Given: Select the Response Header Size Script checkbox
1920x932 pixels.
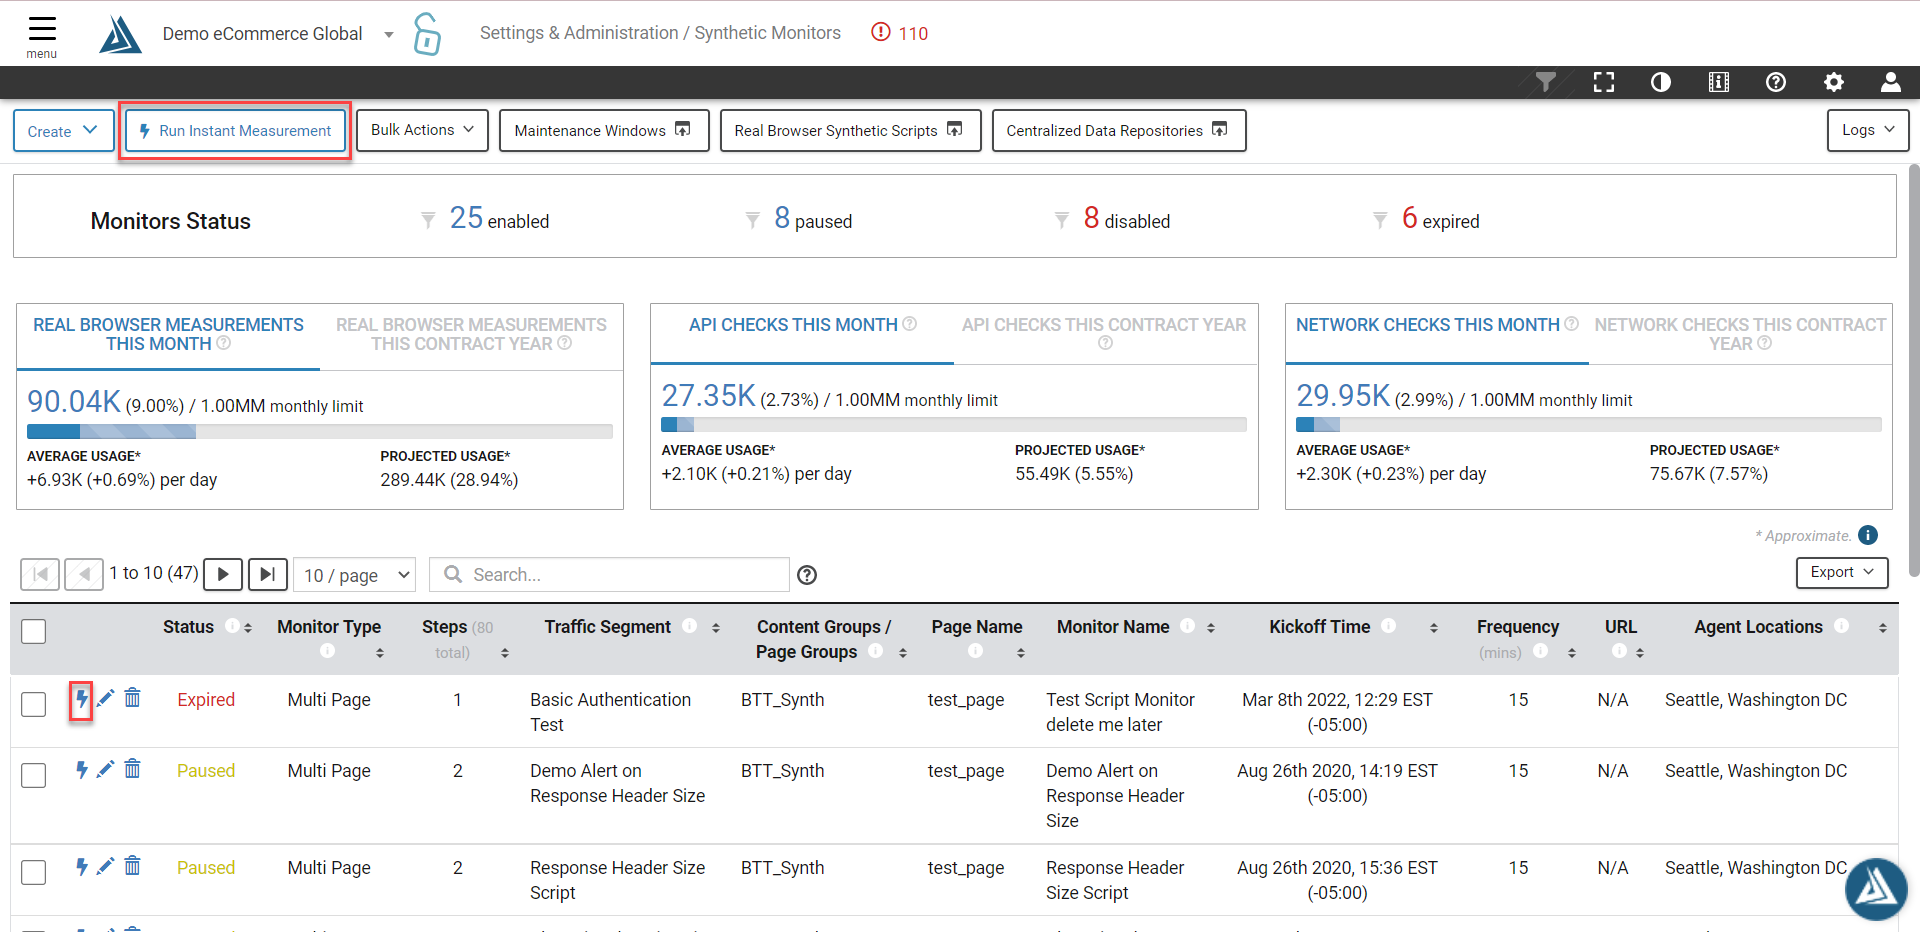Looking at the screenshot, I should (x=34, y=872).
